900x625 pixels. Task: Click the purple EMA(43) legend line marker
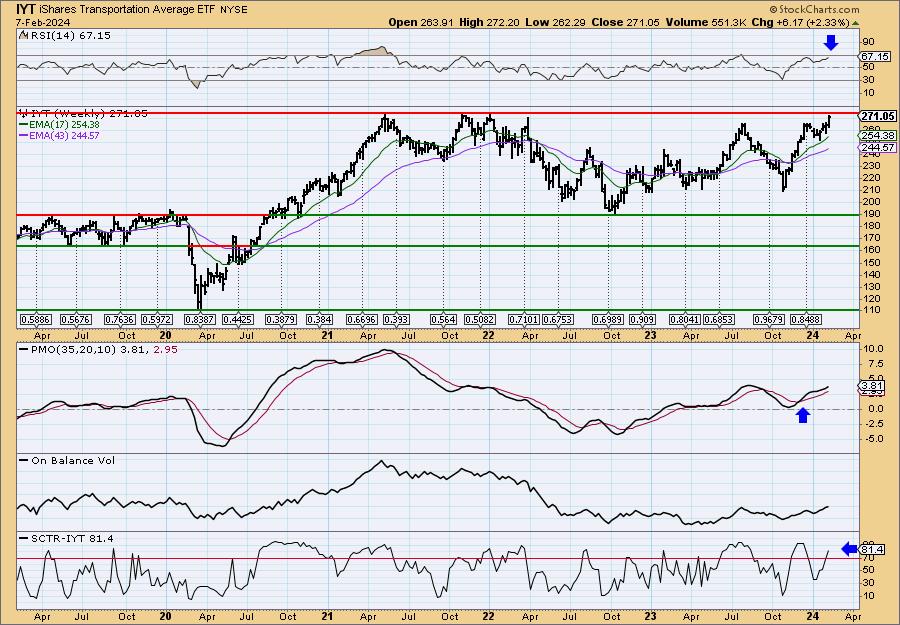click(x=23, y=135)
